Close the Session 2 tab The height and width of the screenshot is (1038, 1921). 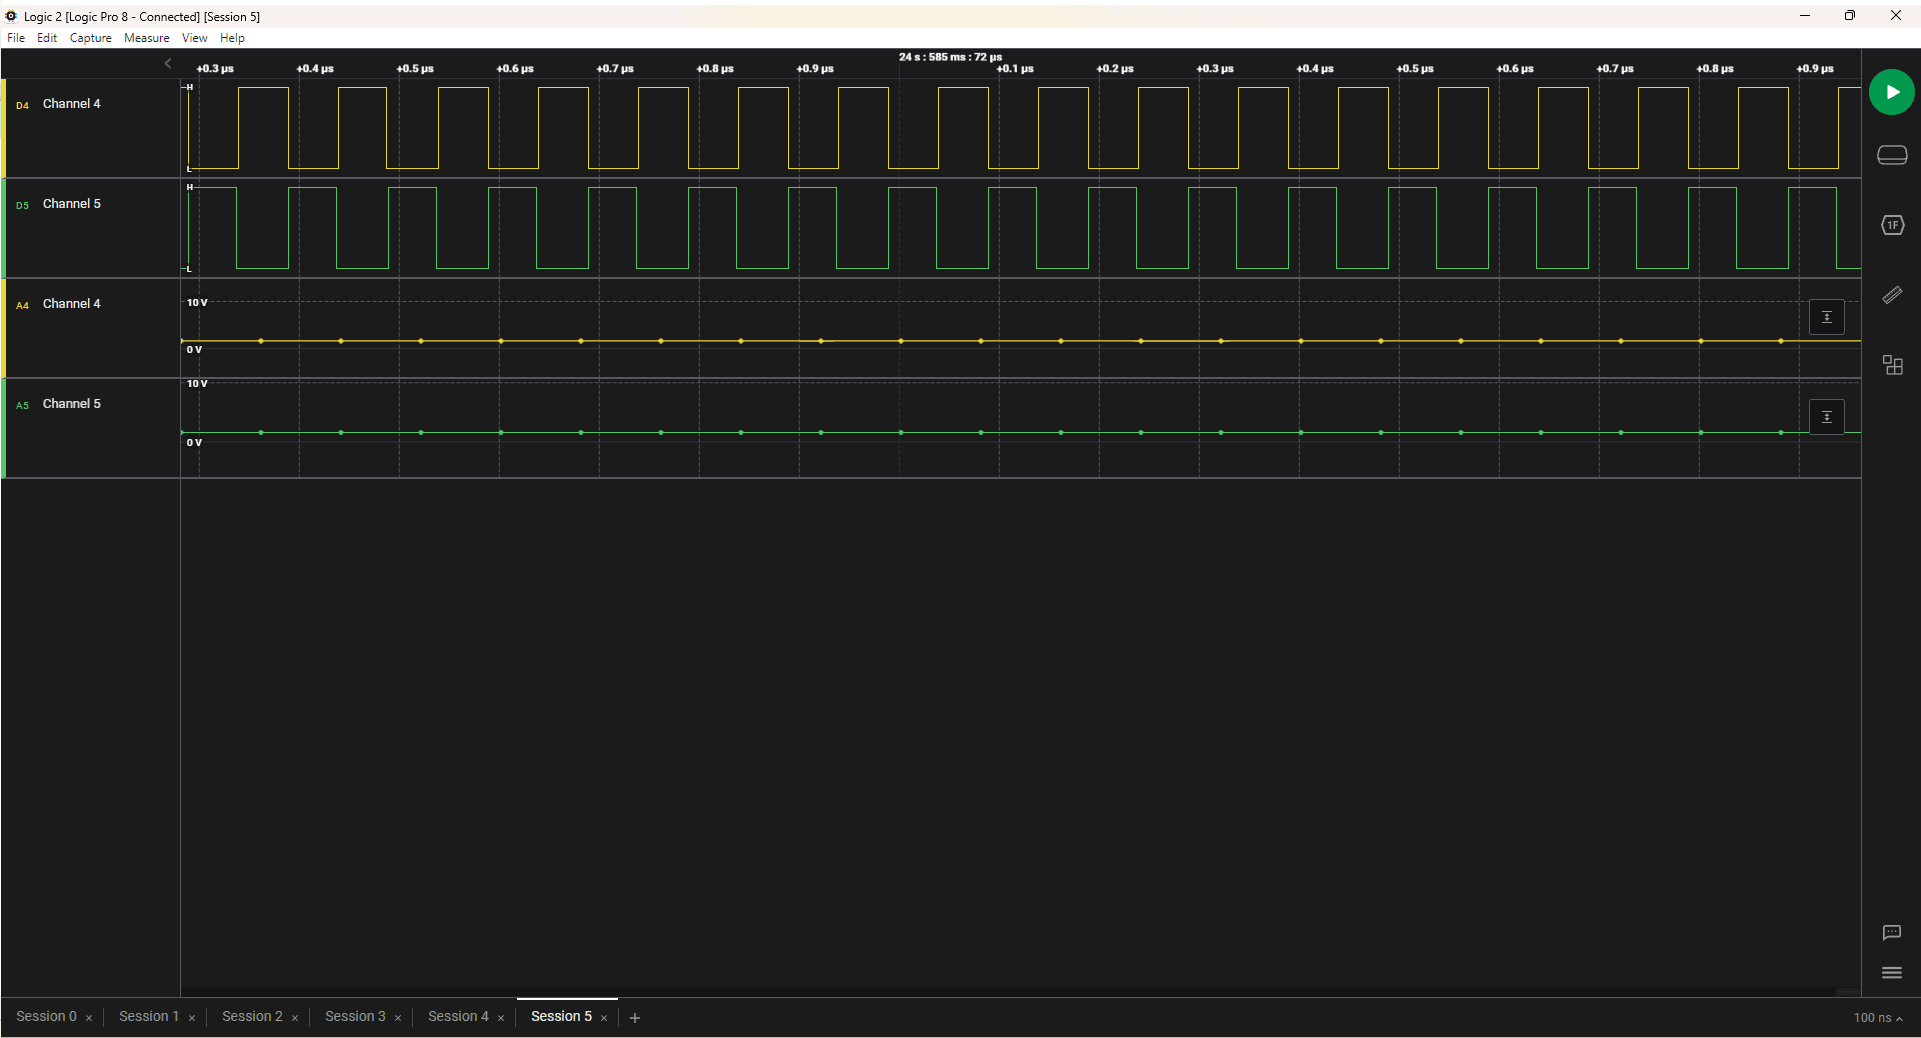pos(295,1018)
